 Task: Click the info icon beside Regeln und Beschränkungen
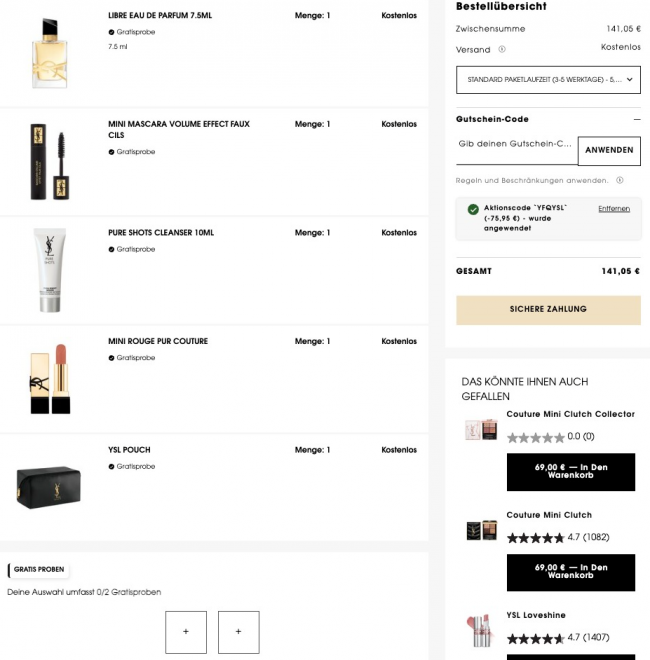[x=620, y=180]
